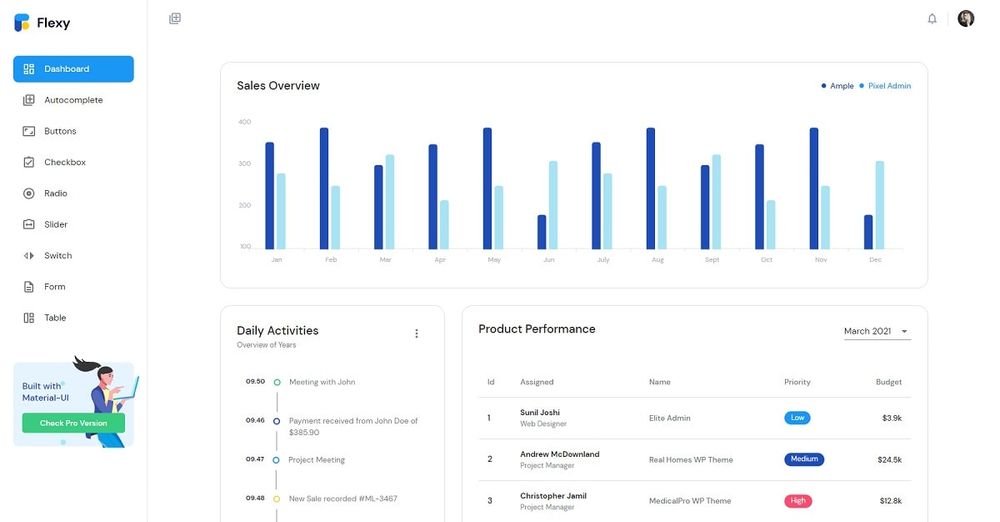Viewport: 1000px width, 522px height.
Task: Open the Table menu item
Action: click(x=55, y=318)
